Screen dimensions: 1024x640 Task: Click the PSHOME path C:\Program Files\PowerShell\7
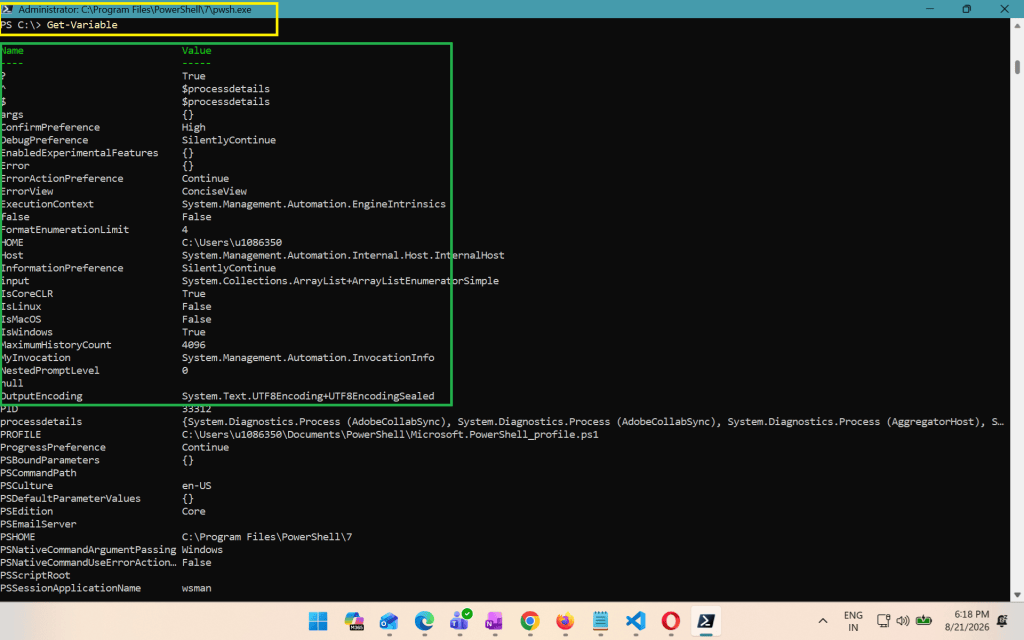pyautogui.click(x=266, y=537)
